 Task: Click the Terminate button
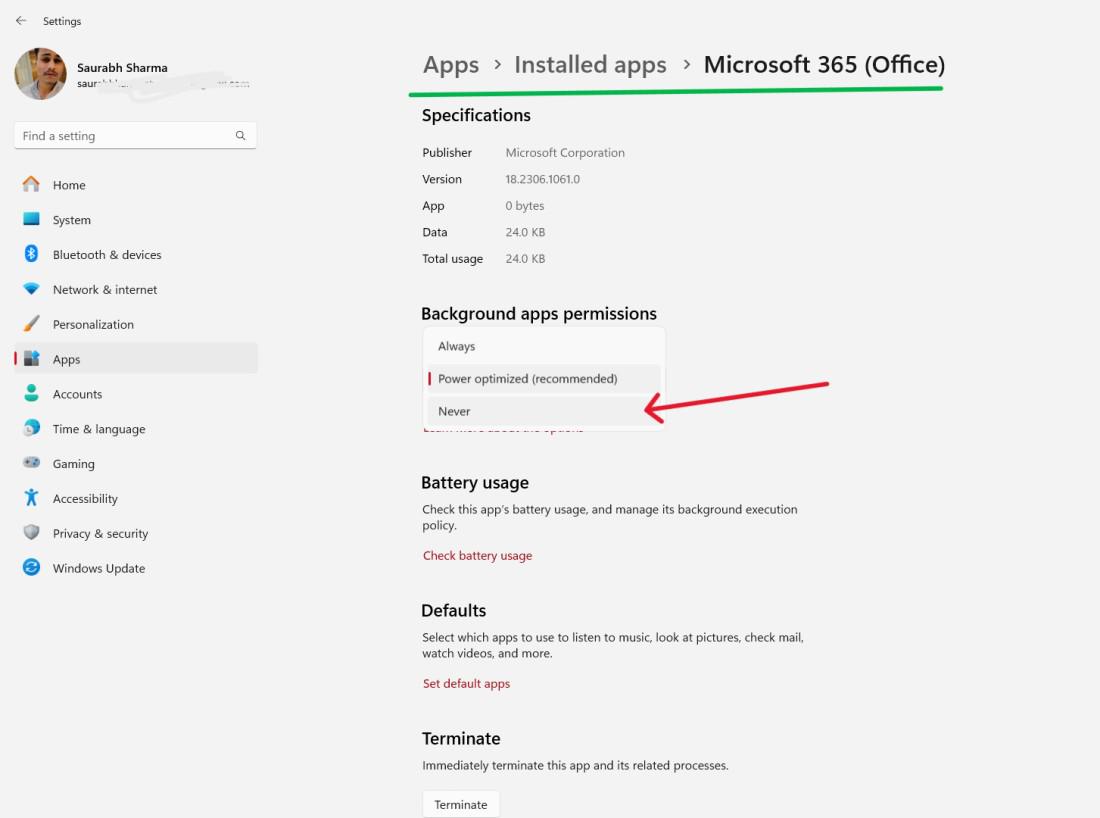(x=460, y=804)
